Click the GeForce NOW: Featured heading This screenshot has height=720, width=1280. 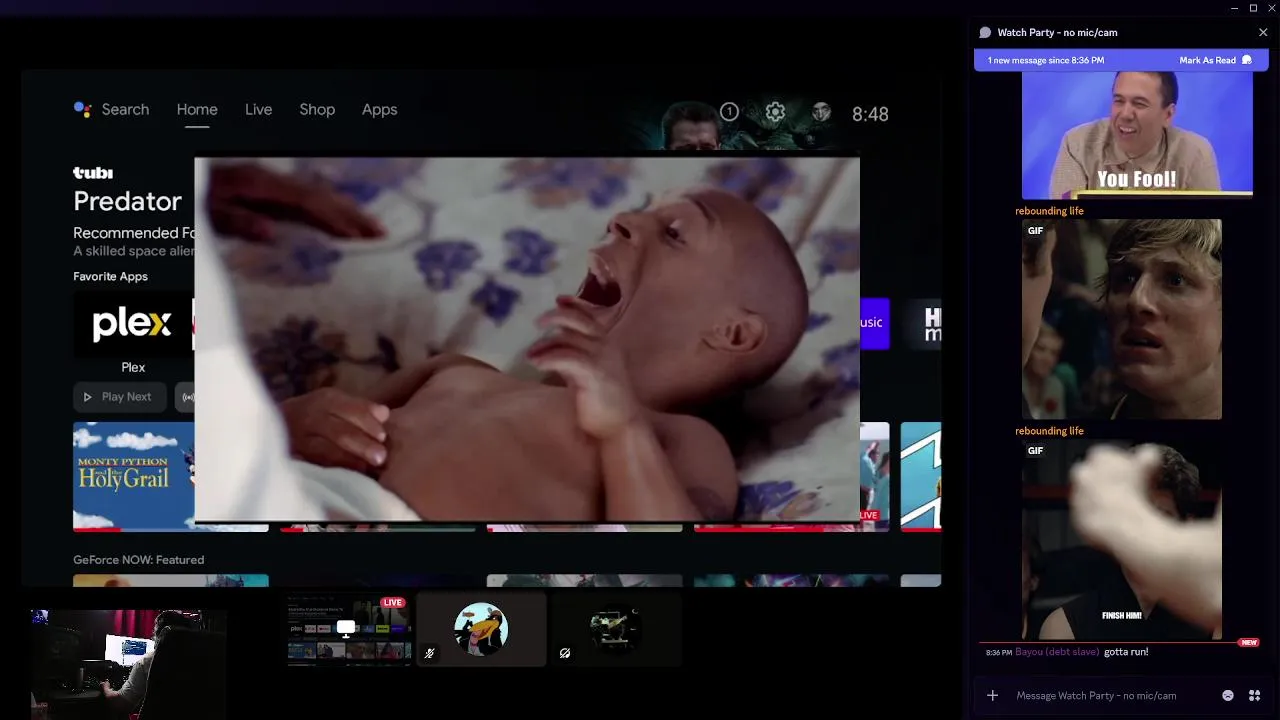tap(138, 560)
